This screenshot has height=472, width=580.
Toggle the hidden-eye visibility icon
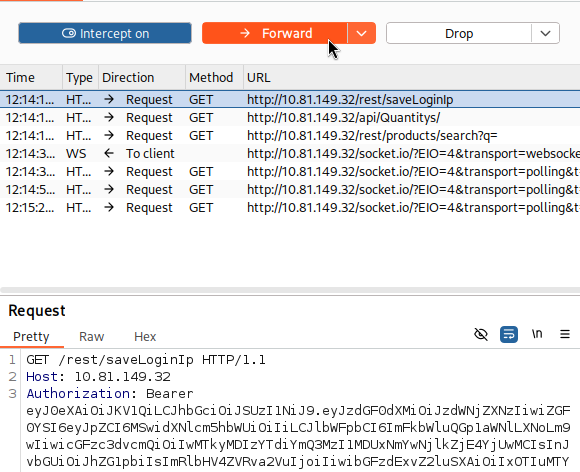pos(481,334)
